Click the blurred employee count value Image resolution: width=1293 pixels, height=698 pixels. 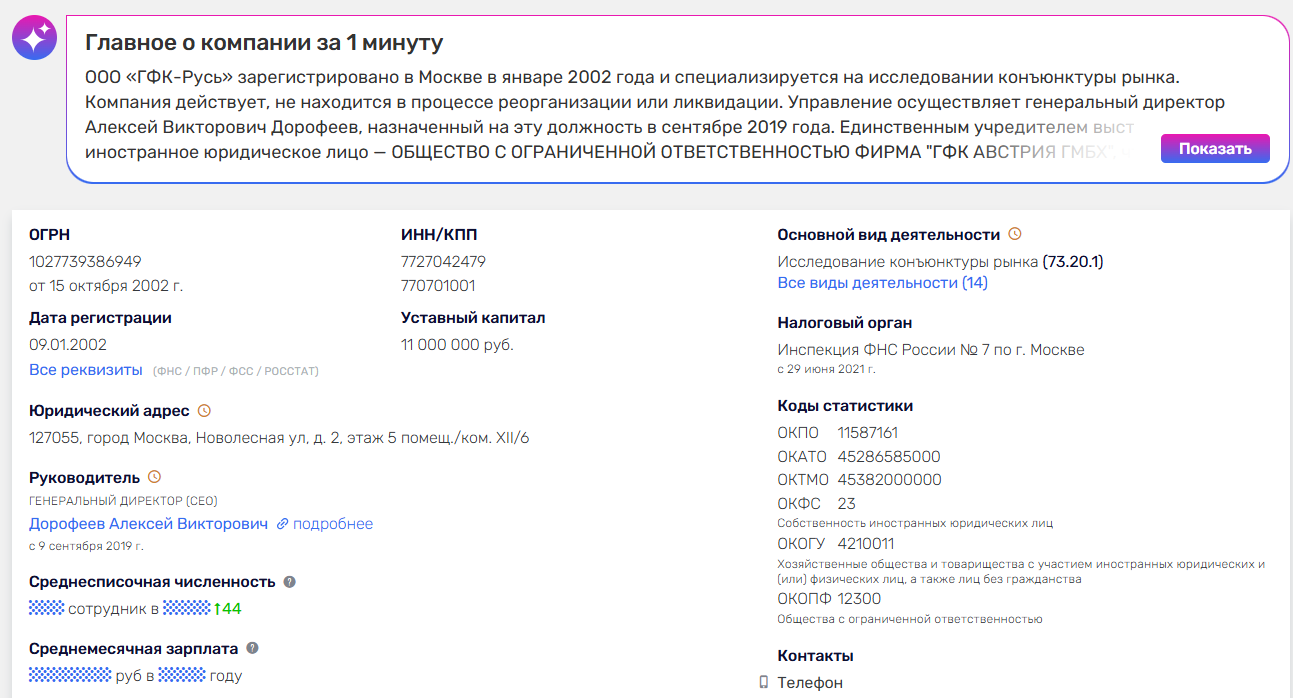(x=47, y=608)
